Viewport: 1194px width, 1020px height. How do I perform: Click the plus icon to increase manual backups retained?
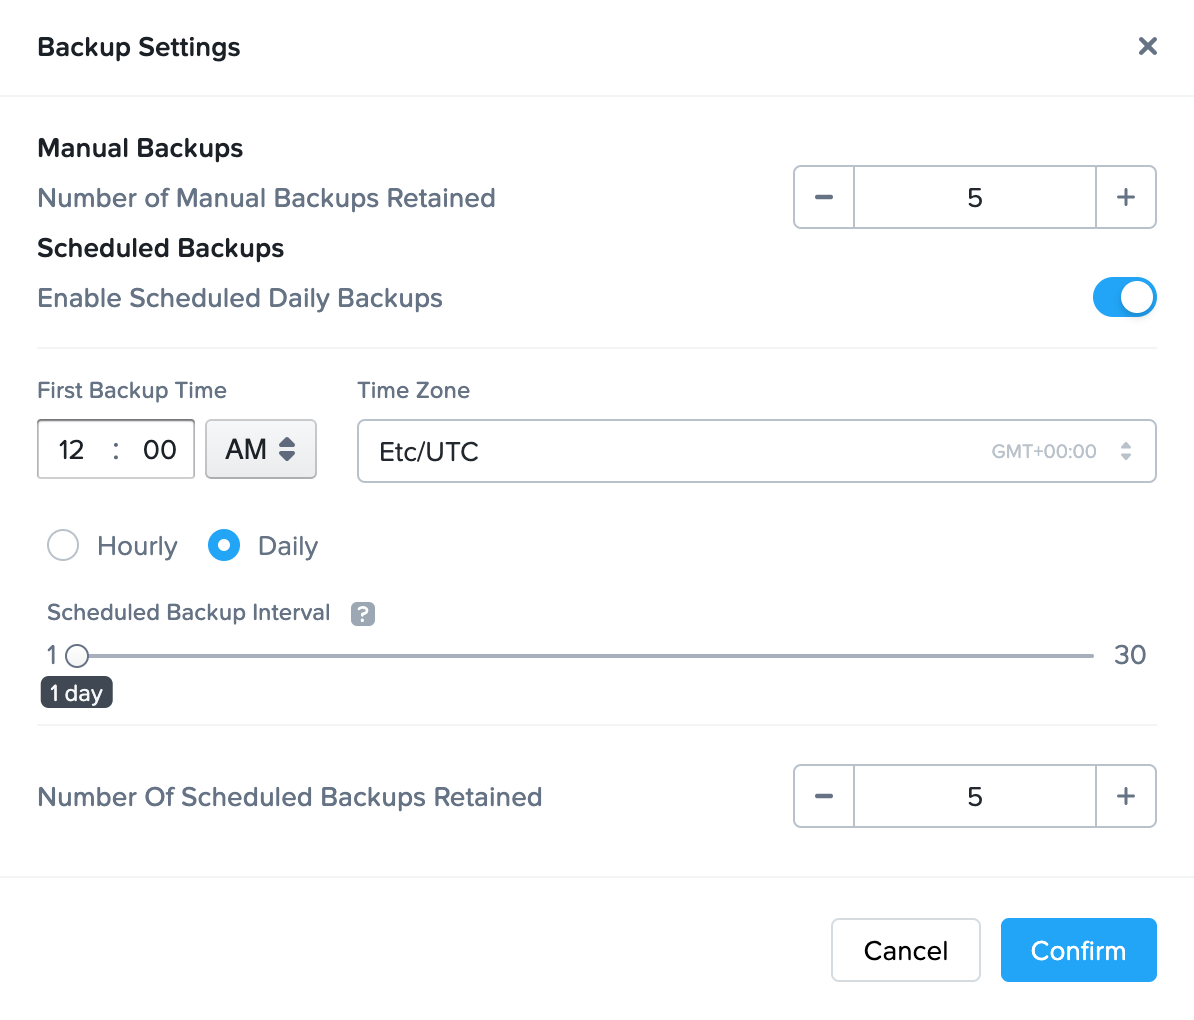1126,197
